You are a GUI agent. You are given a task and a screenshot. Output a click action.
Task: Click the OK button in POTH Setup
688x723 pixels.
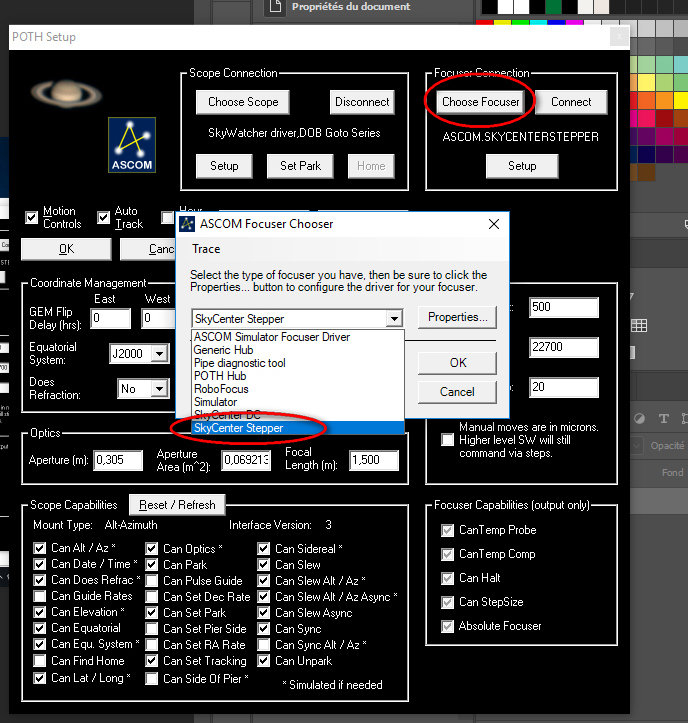pyautogui.click(x=66, y=249)
